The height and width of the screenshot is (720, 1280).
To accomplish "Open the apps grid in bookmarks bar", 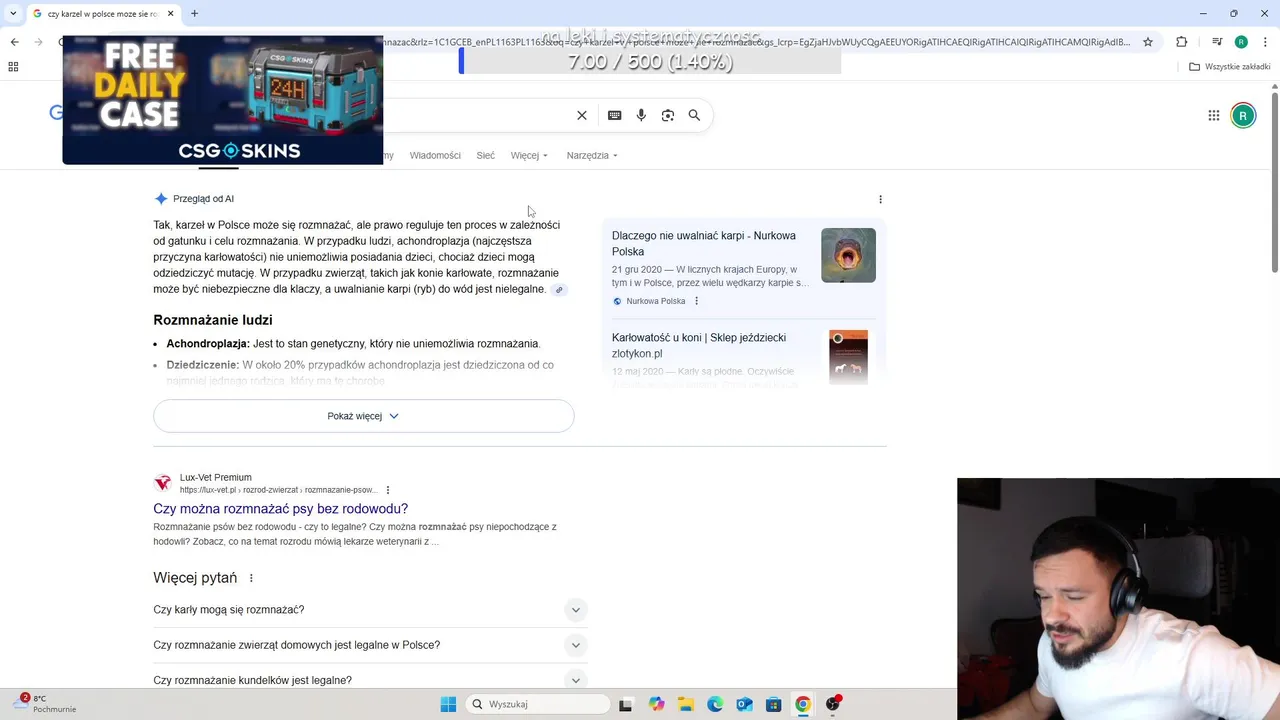I will pyautogui.click(x=13, y=66).
